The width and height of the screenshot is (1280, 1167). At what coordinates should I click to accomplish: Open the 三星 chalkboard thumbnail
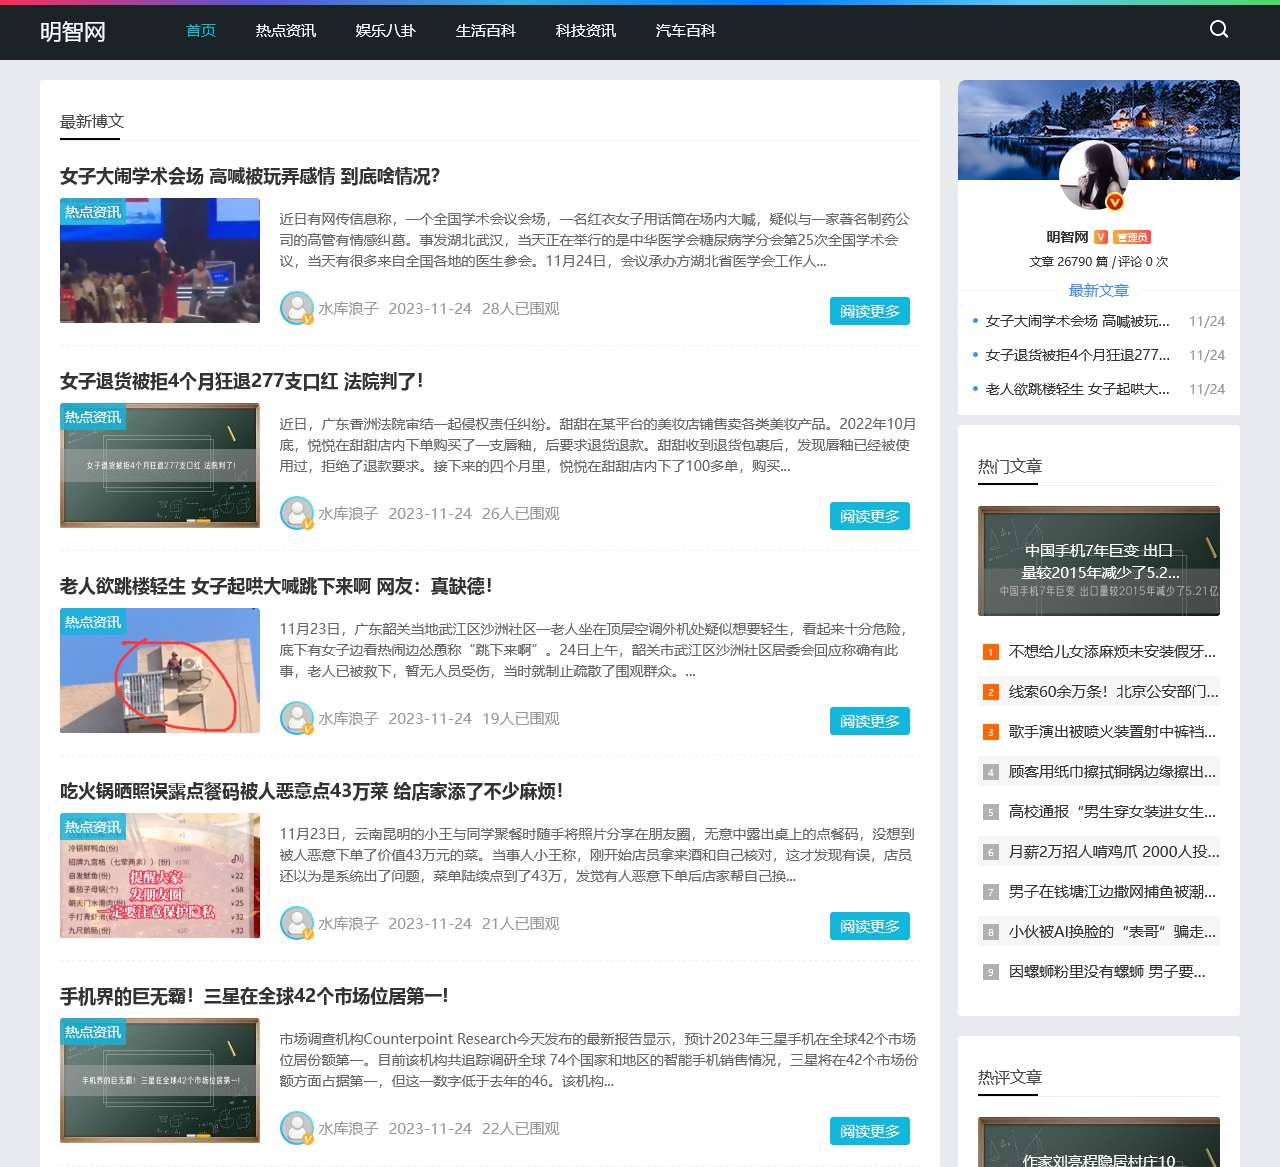pyautogui.click(x=160, y=1080)
